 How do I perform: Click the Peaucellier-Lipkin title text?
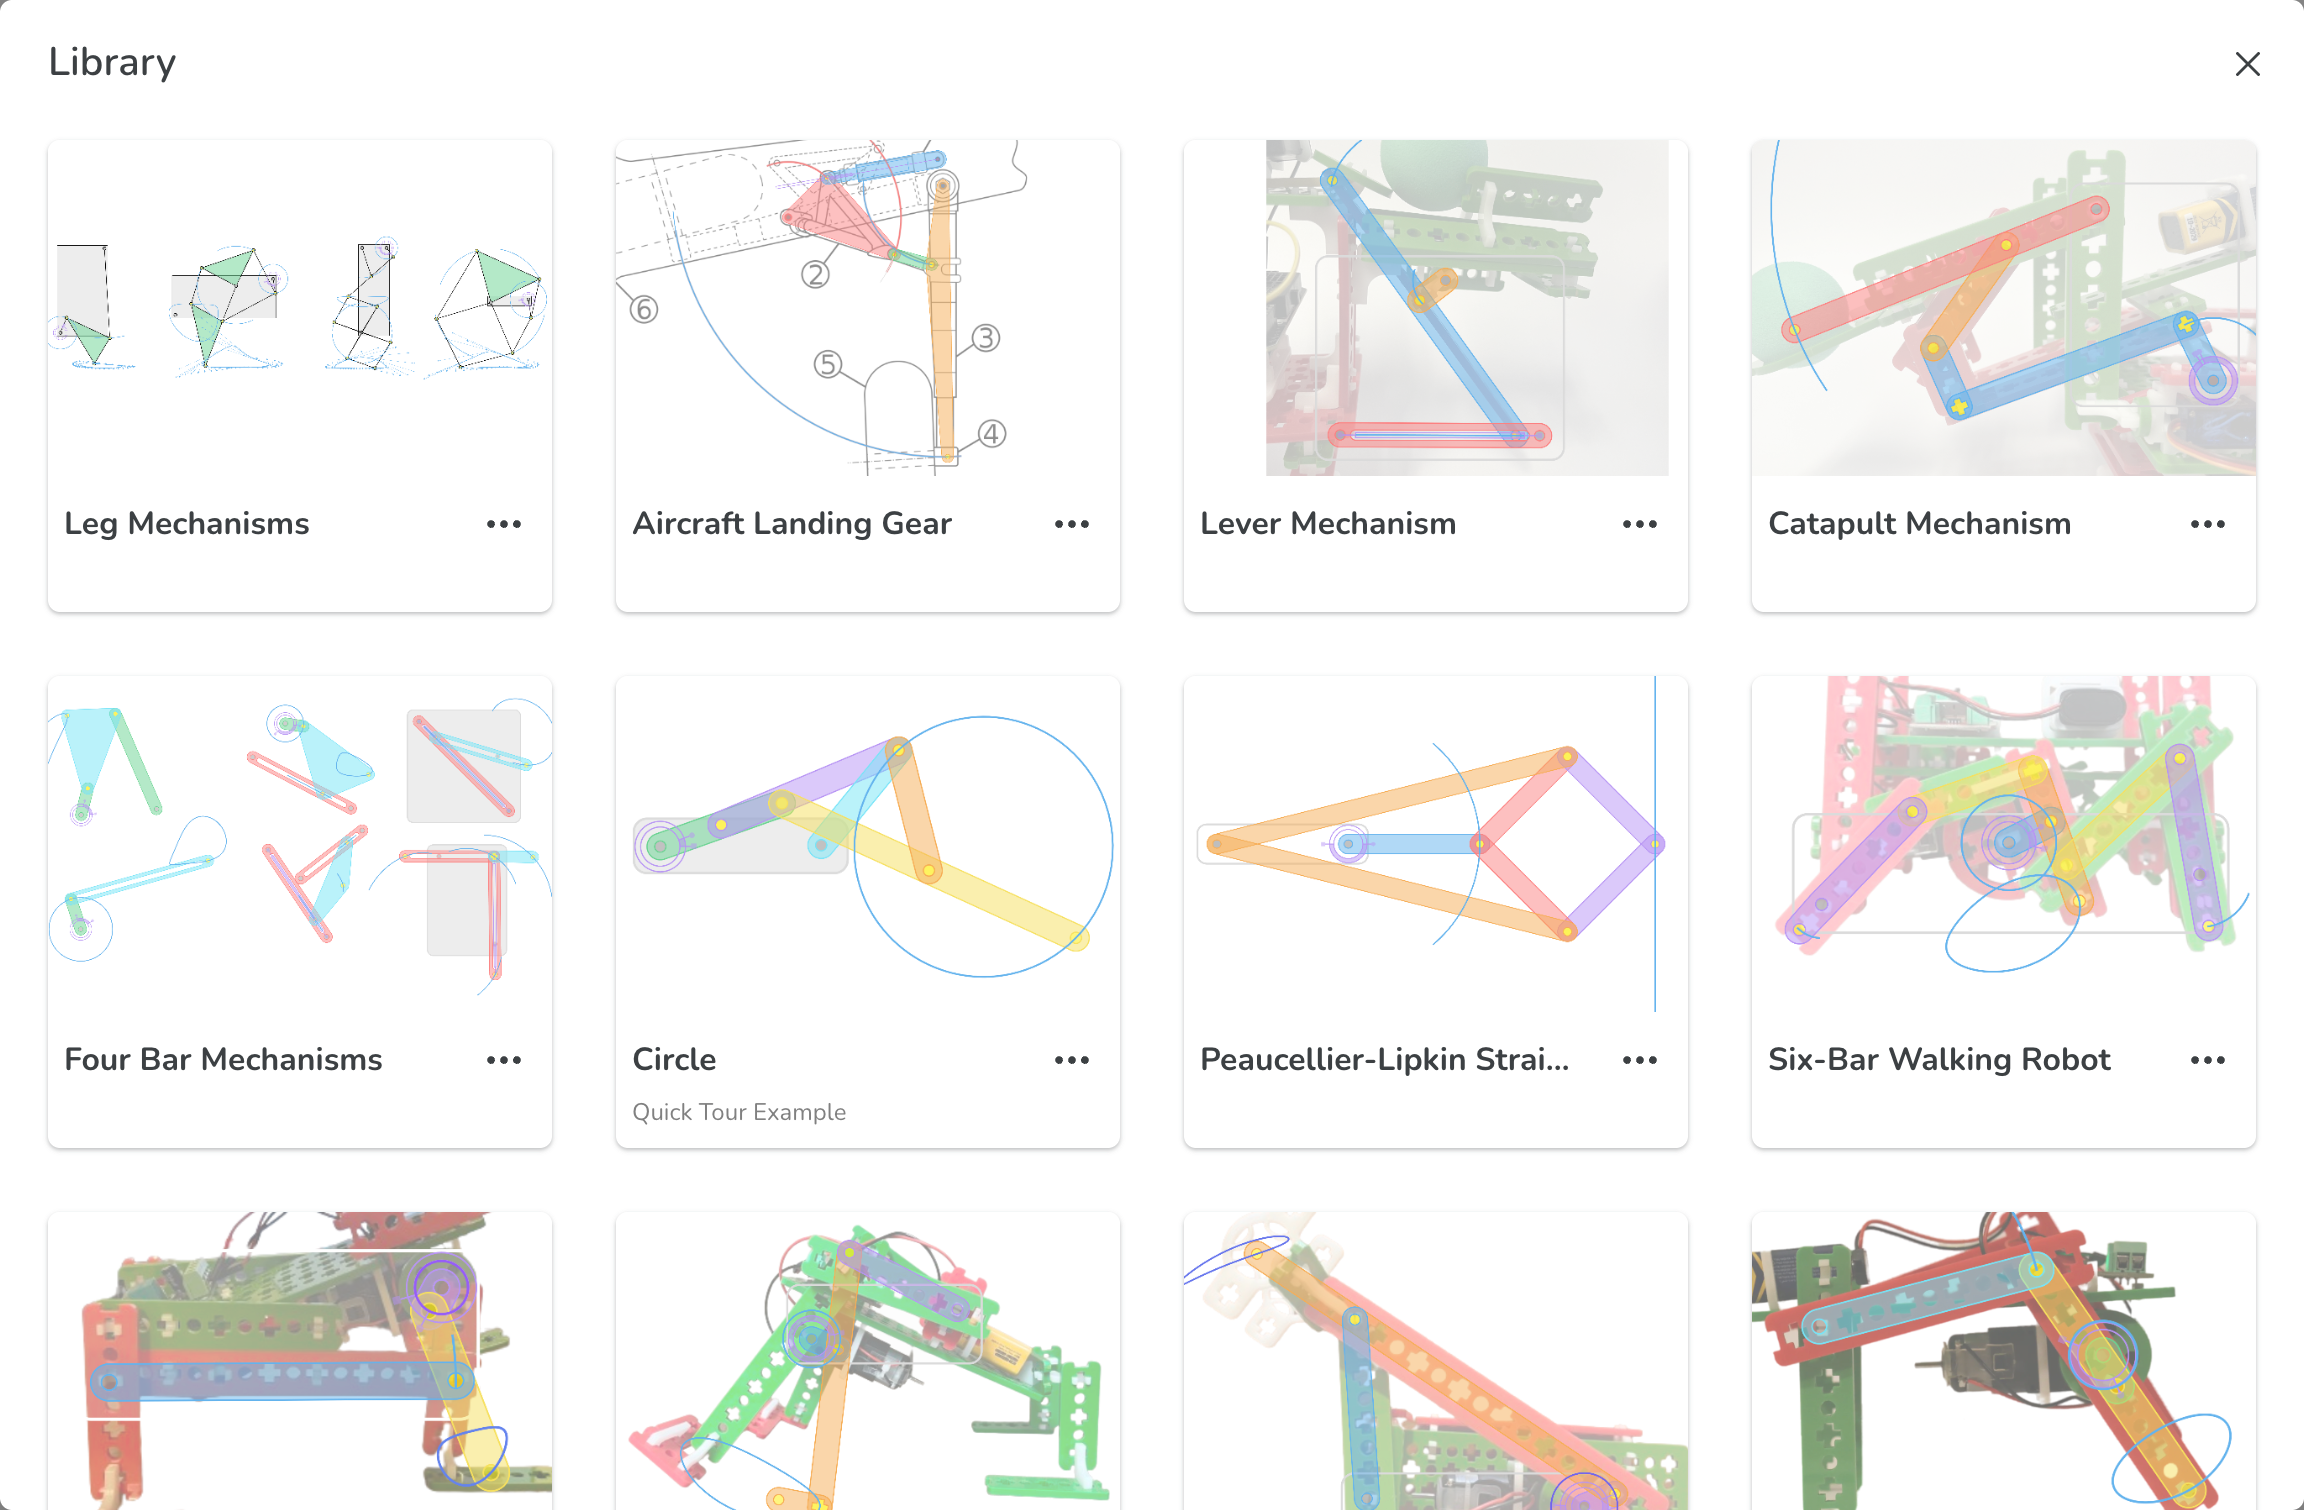1384,1060
